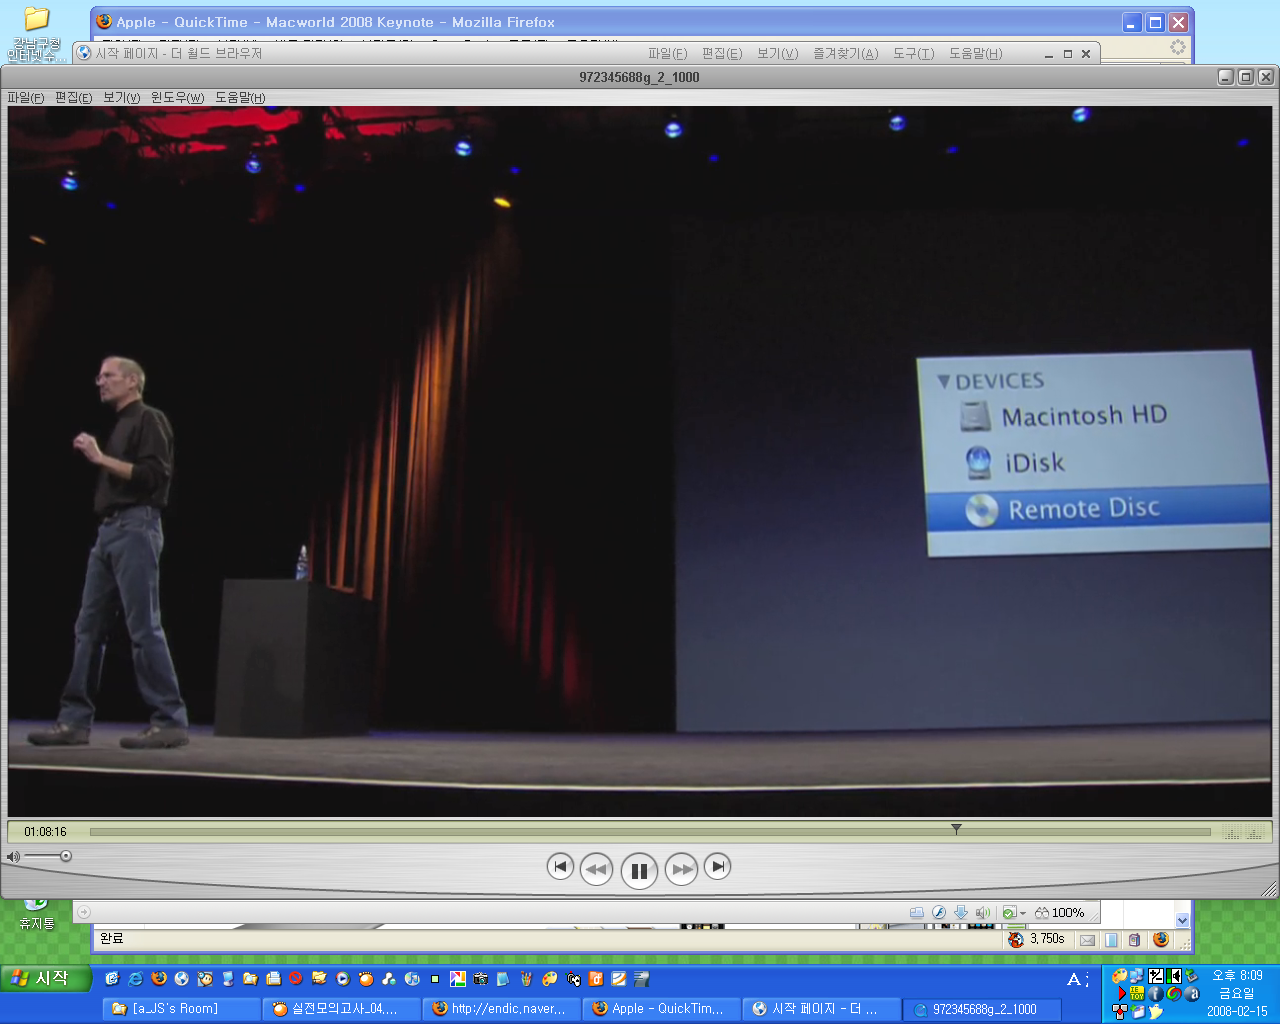This screenshot has width=1280, height=1024.
Task: Open the 도움말 menu in QuickTime
Action: tap(240, 97)
